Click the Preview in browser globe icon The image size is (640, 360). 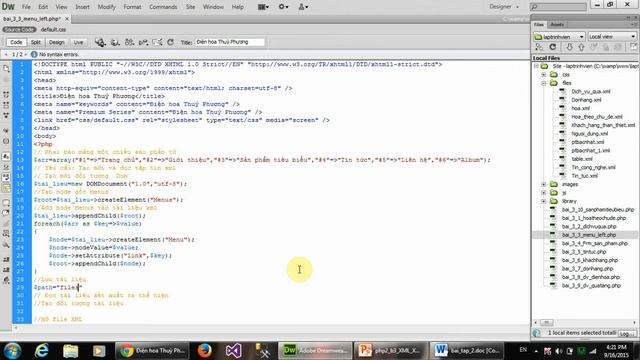100,42
